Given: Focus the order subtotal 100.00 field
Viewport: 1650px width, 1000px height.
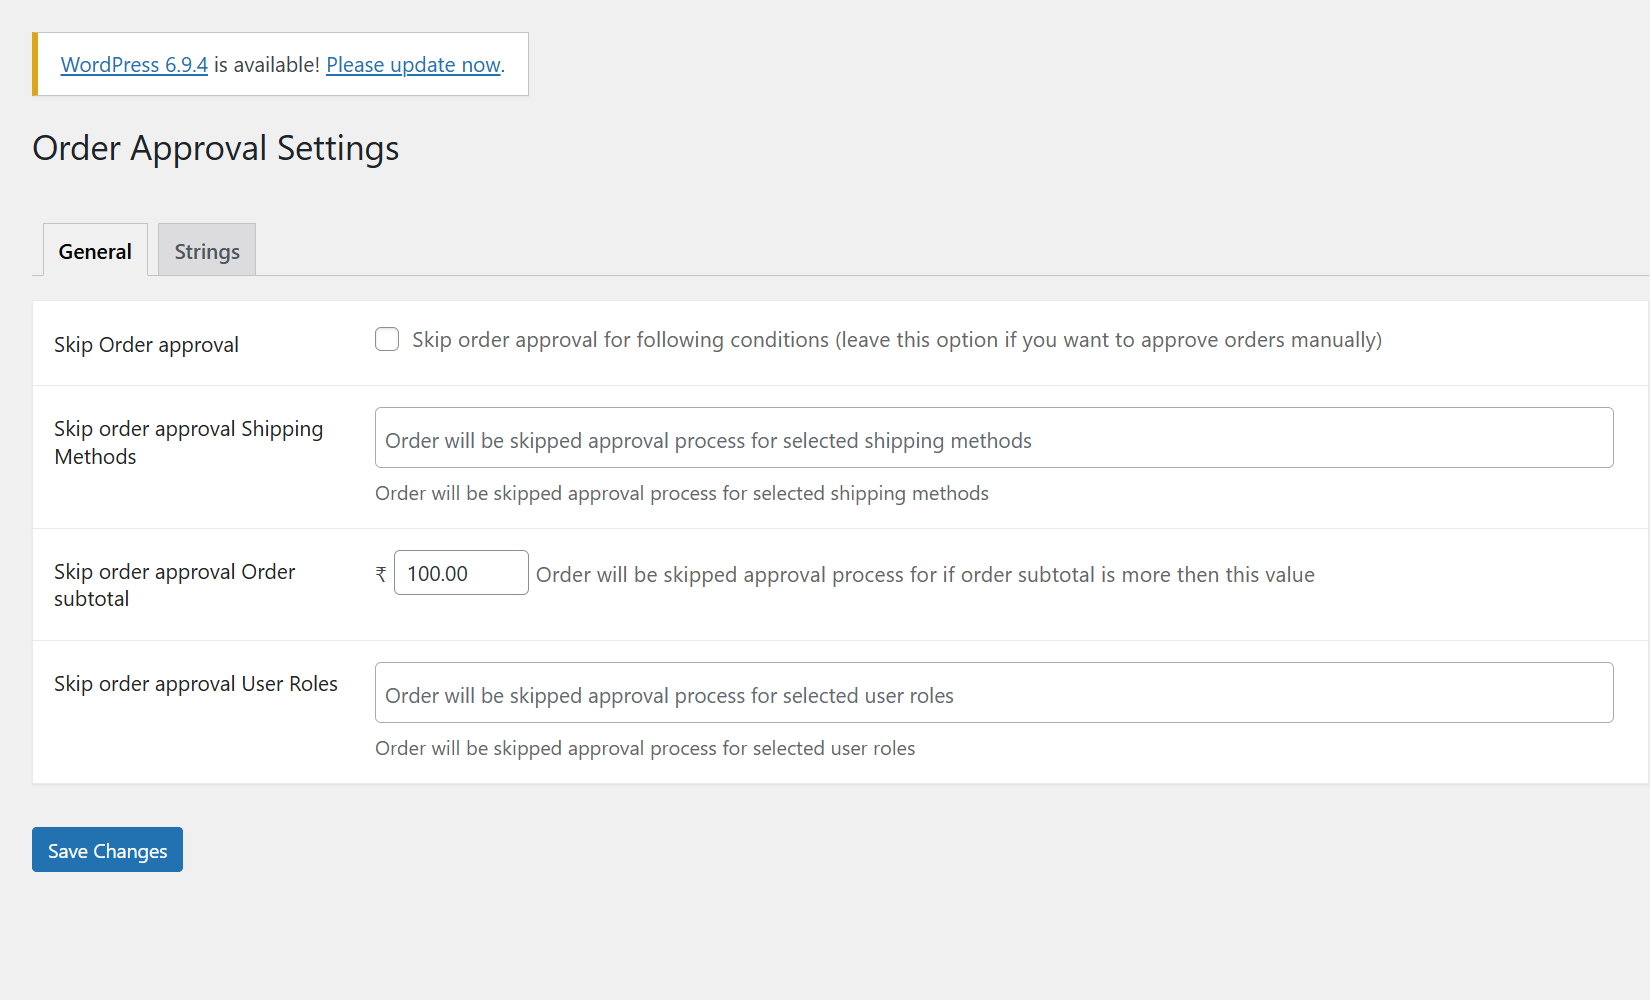Looking at the screenshot, I should coord(461,573).
